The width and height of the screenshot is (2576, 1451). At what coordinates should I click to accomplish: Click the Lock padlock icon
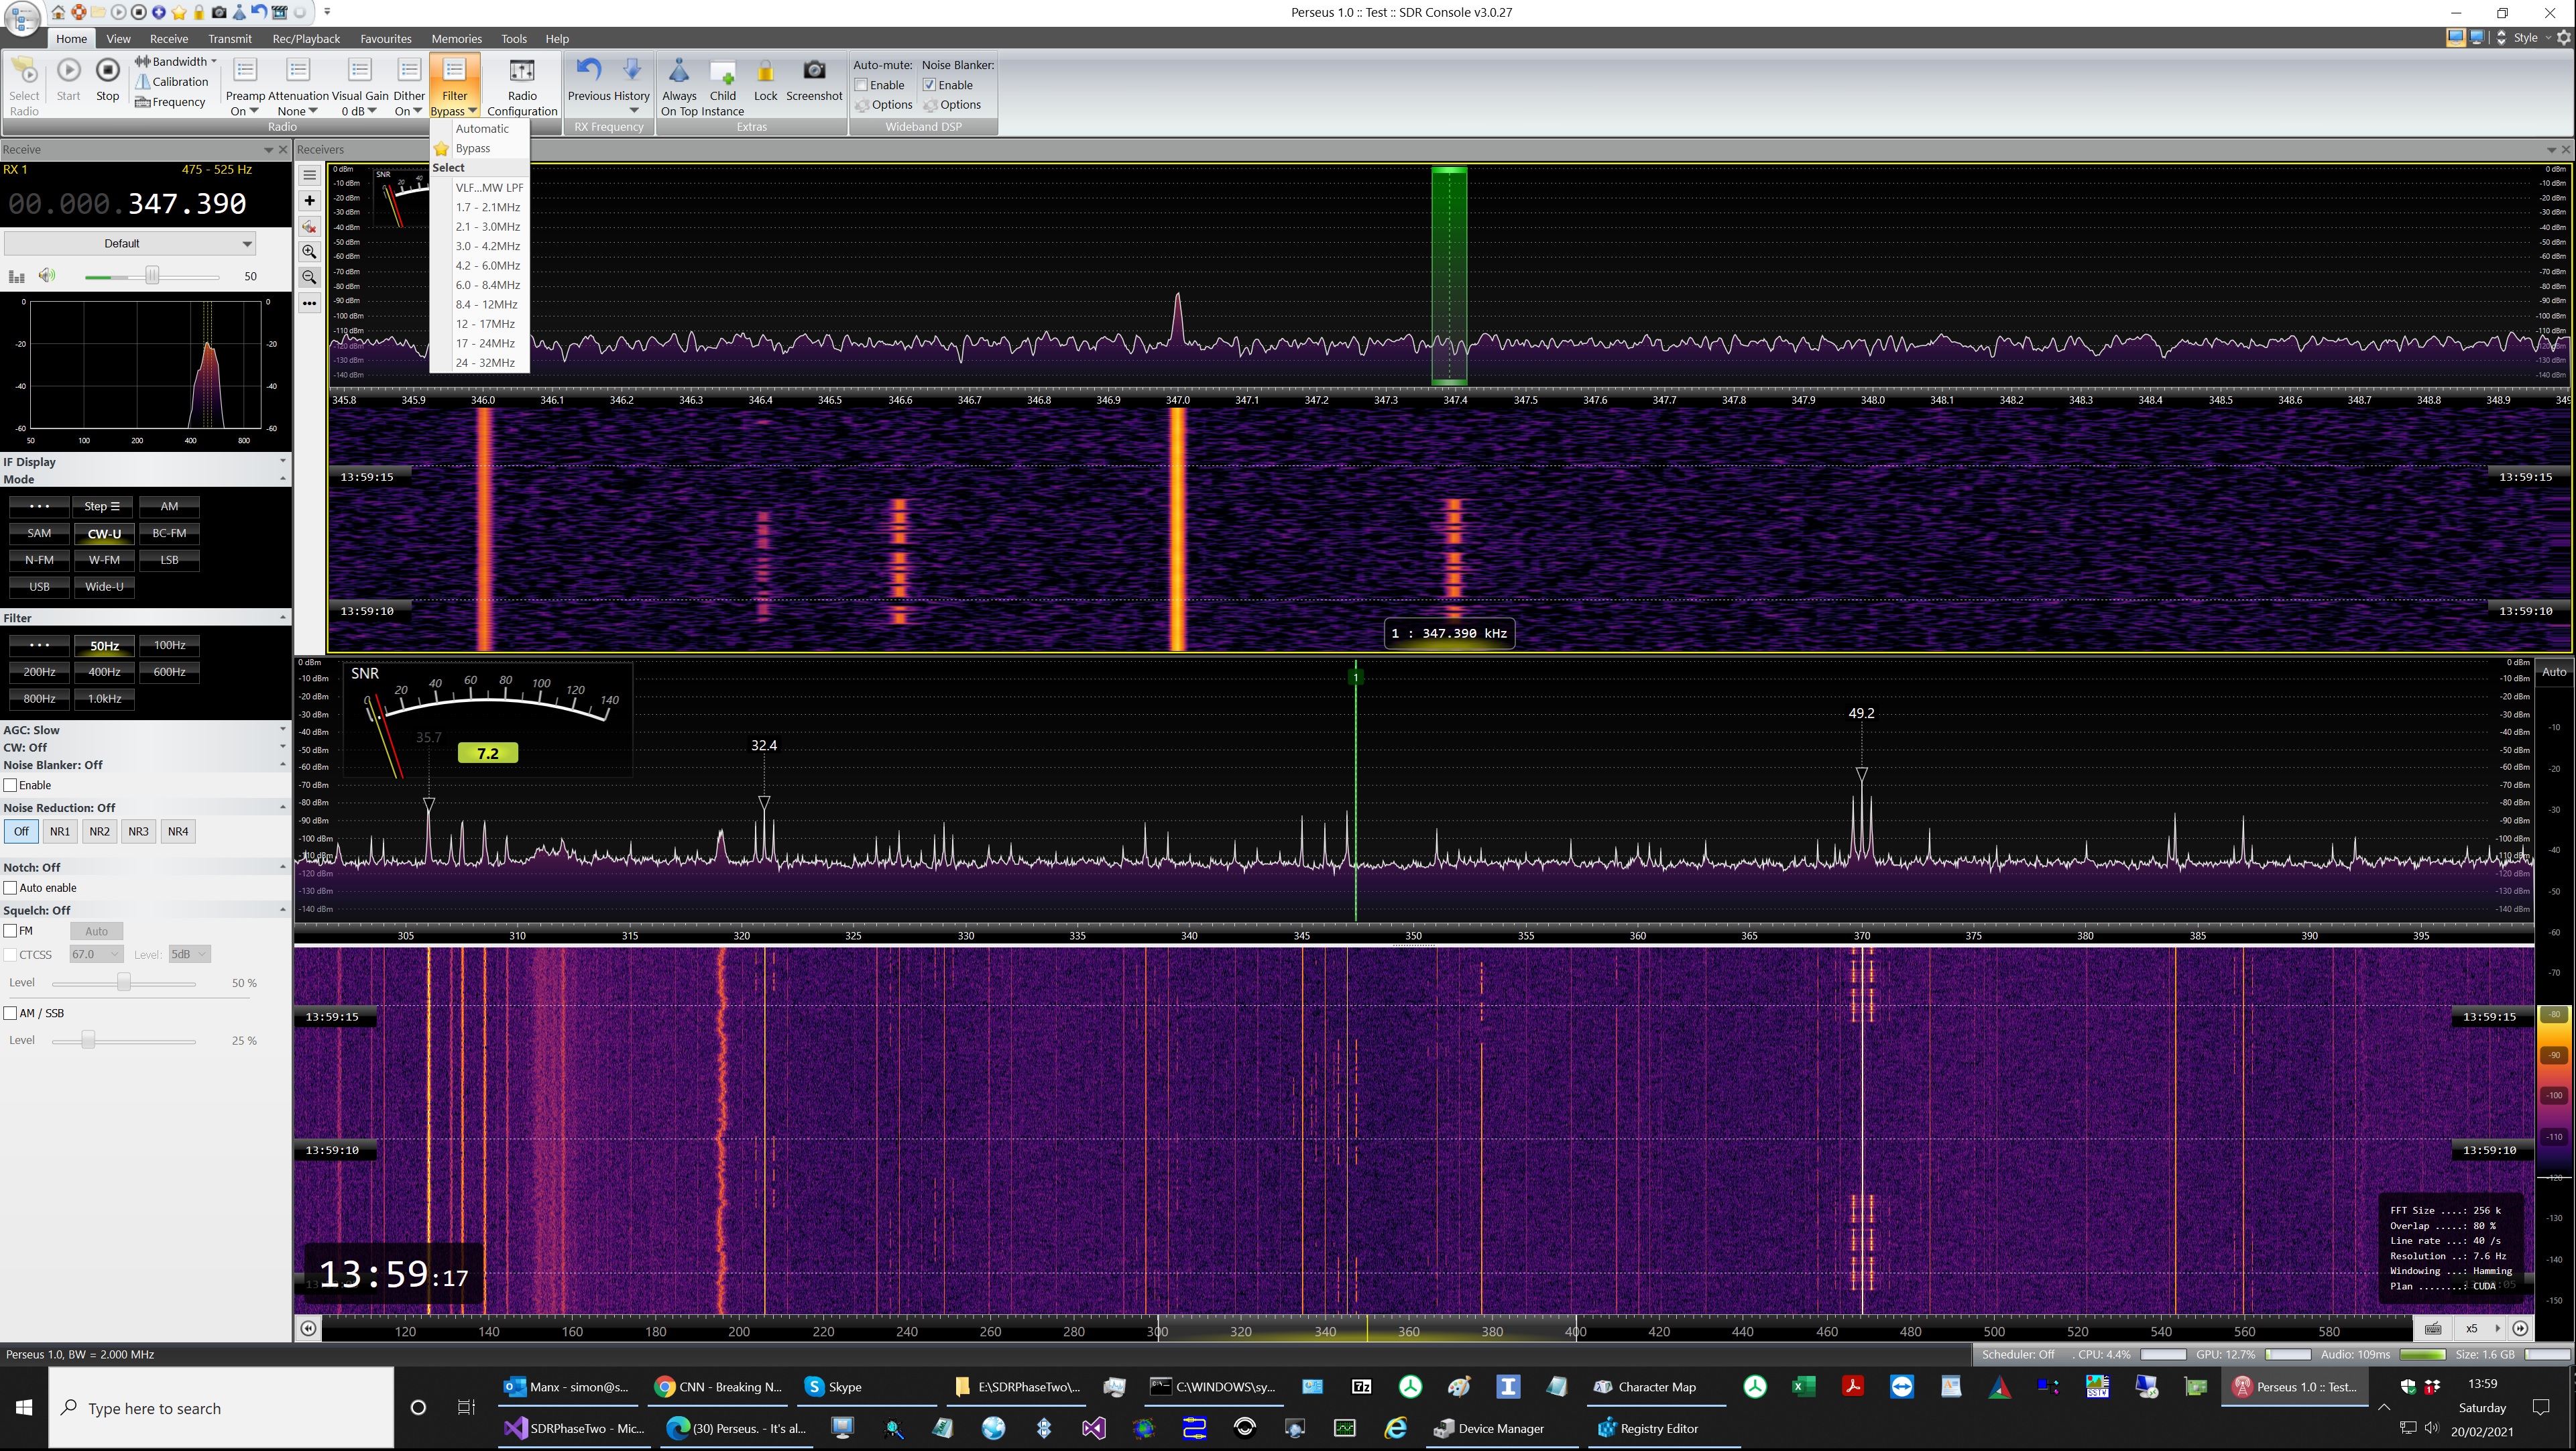coord(765,71)
